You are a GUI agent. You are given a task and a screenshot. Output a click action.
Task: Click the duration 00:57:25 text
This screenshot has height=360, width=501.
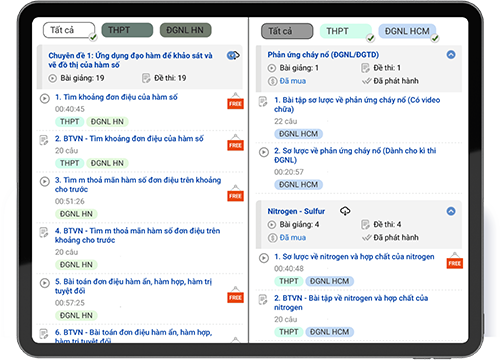click(70, 303)
